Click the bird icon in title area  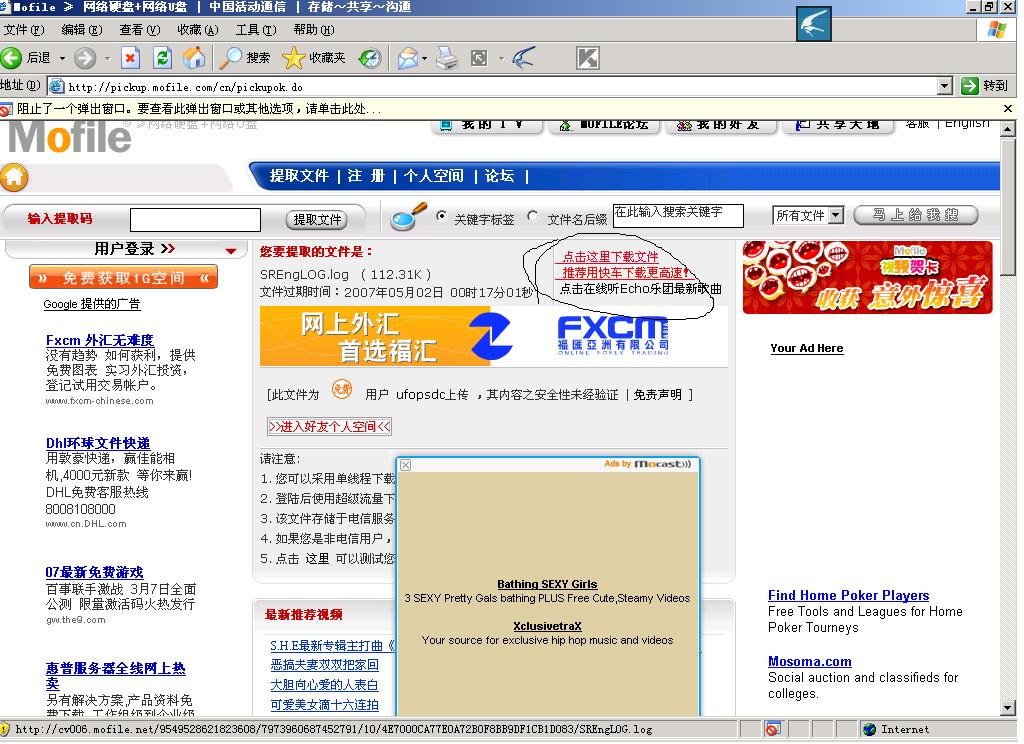(x=814, y=24)
